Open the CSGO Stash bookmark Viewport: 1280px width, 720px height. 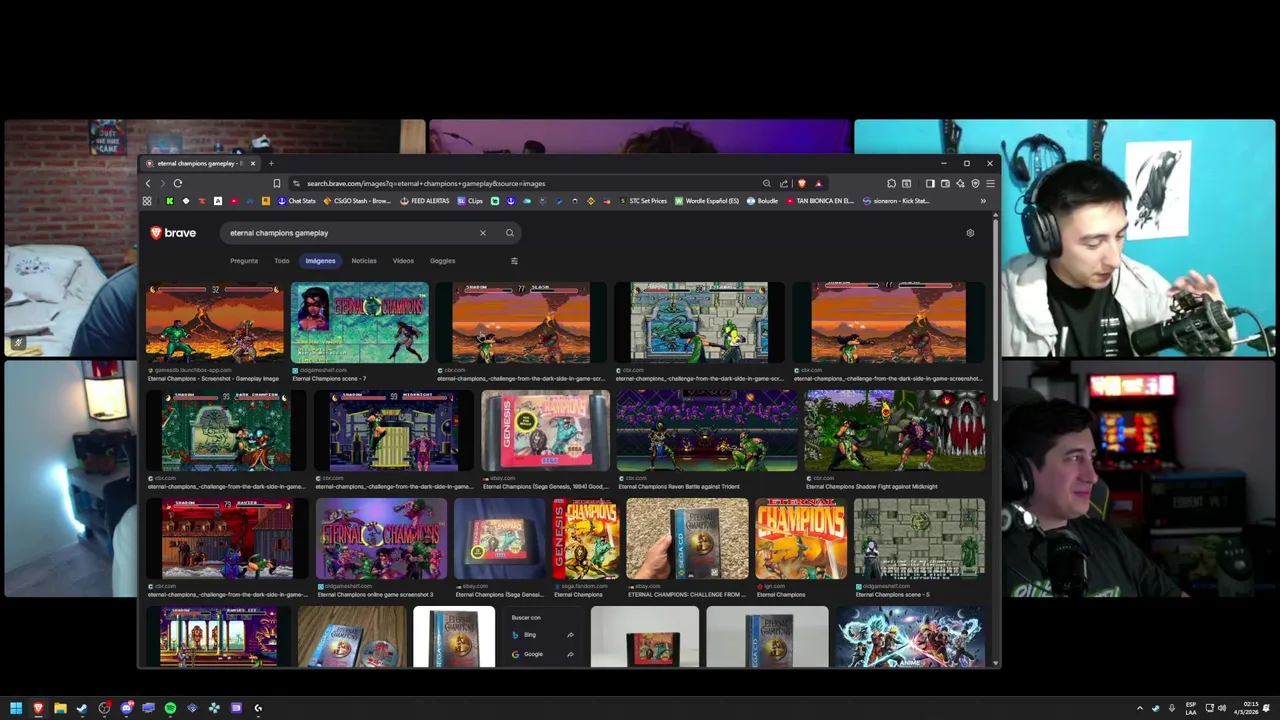pos(357,201)
